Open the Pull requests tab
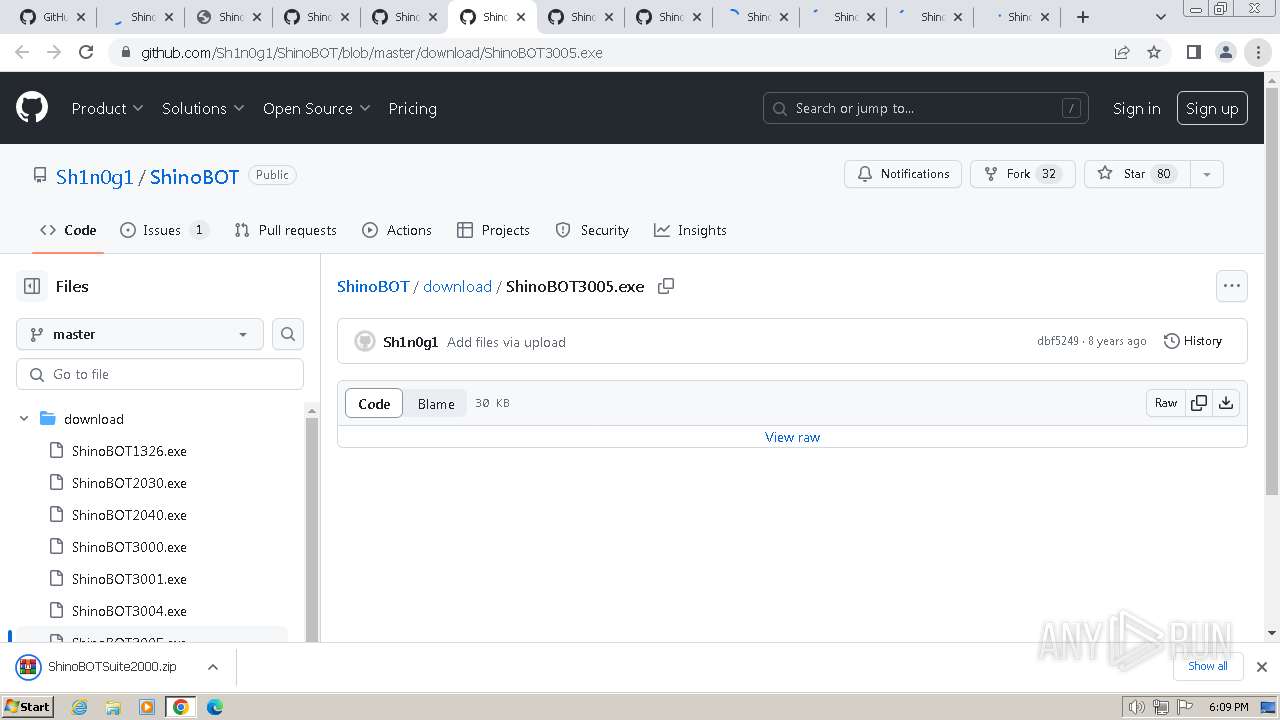Screen dimensions: 1280x720 click(286, 230)
